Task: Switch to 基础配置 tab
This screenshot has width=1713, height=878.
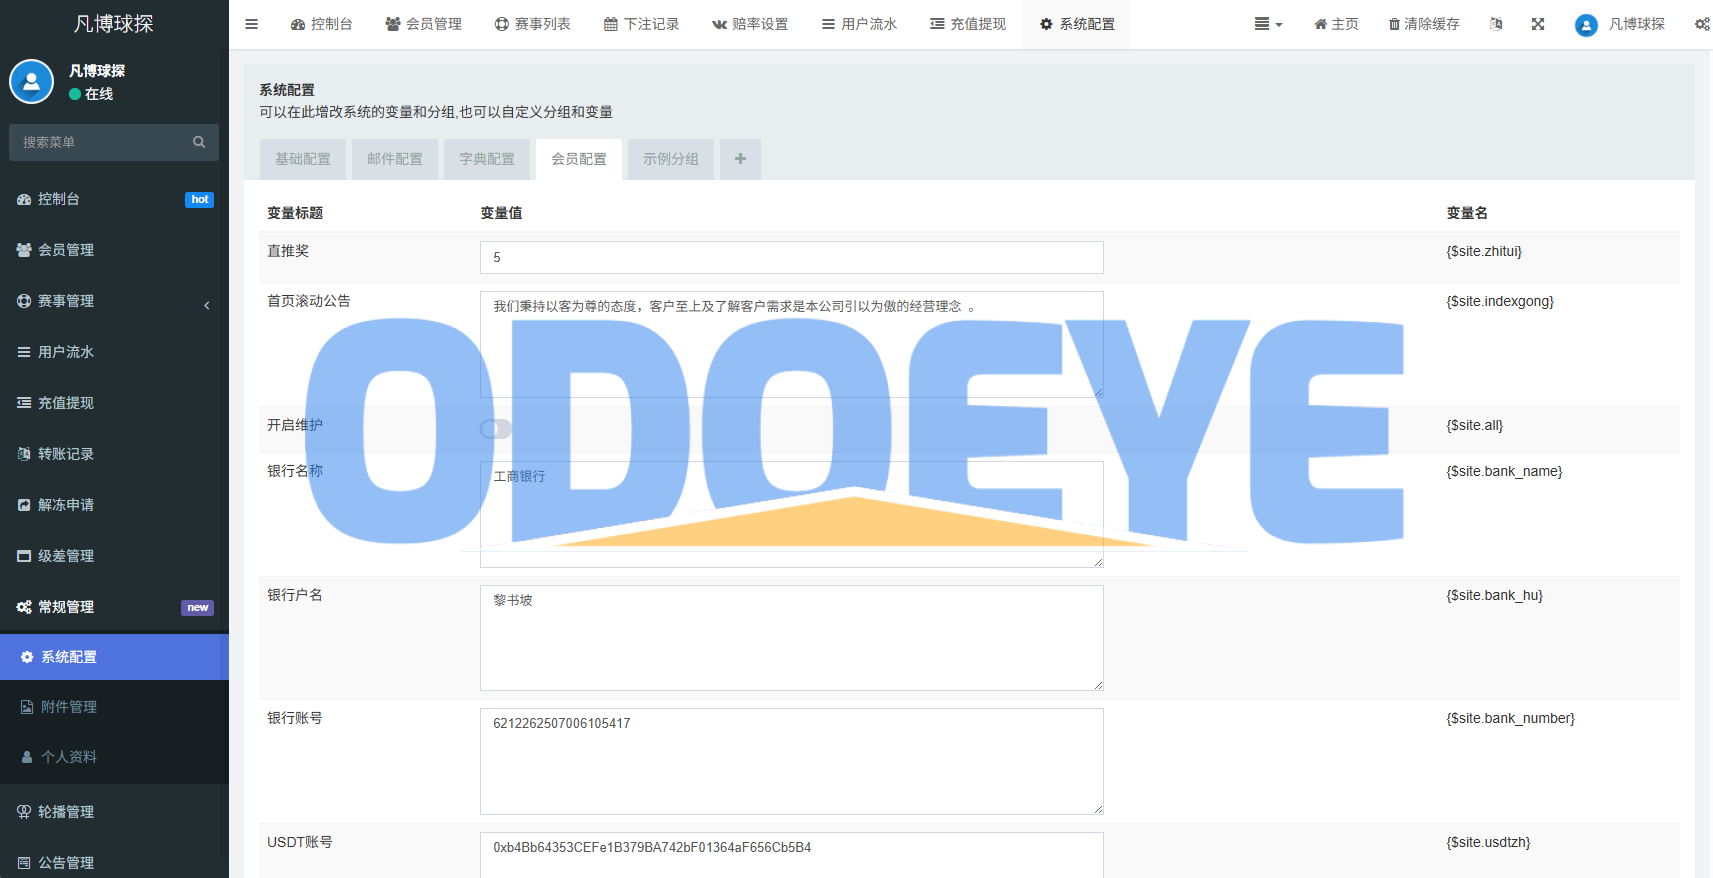Action: 303,159
